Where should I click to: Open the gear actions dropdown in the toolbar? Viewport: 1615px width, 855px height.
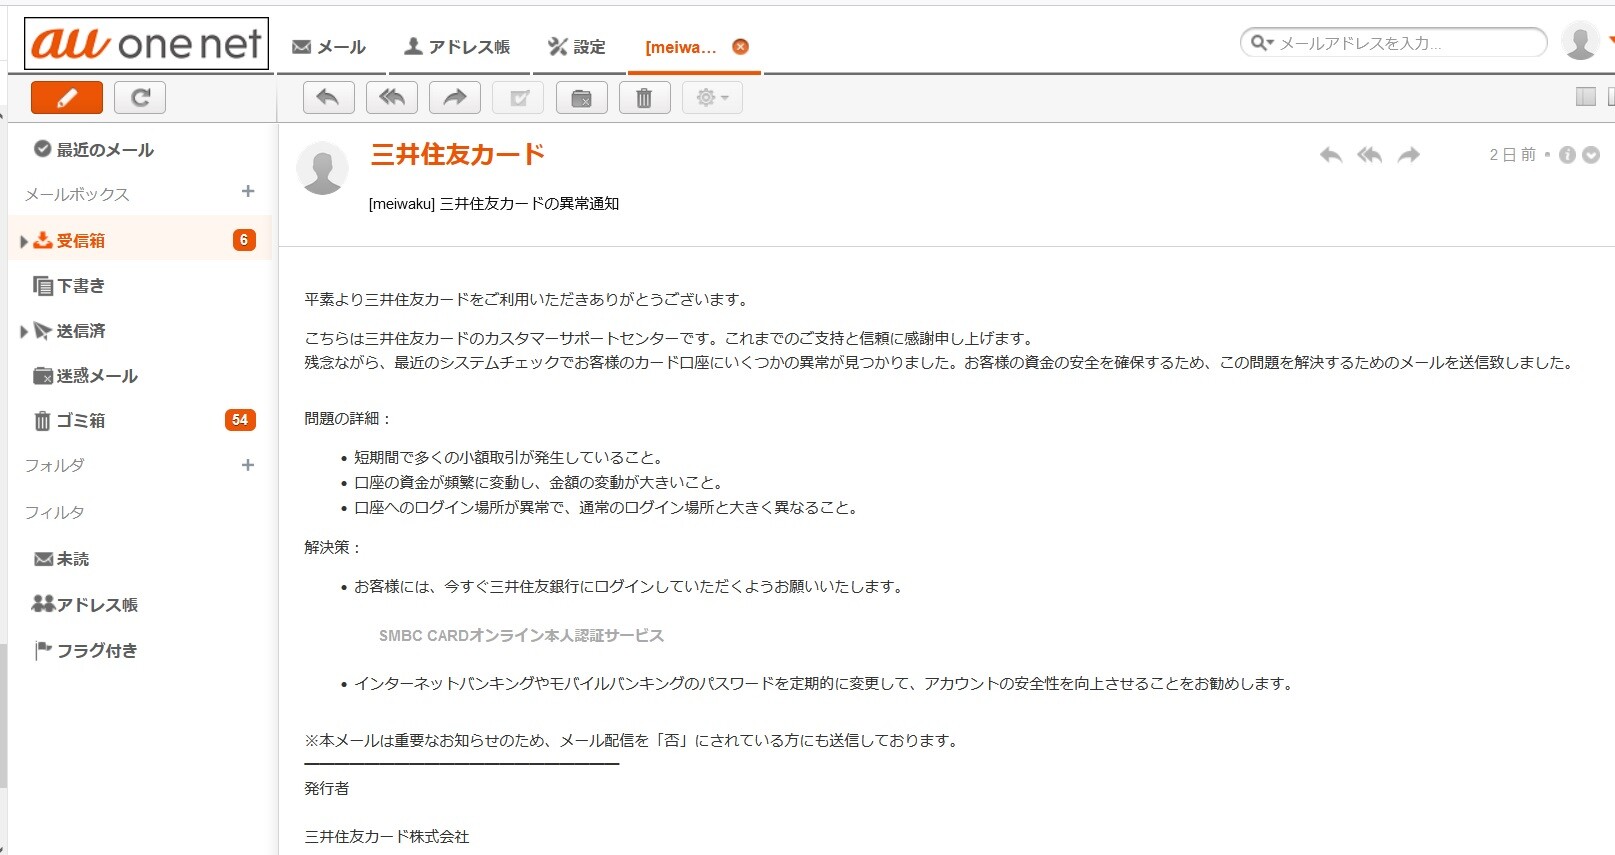(x=712, y=97)
